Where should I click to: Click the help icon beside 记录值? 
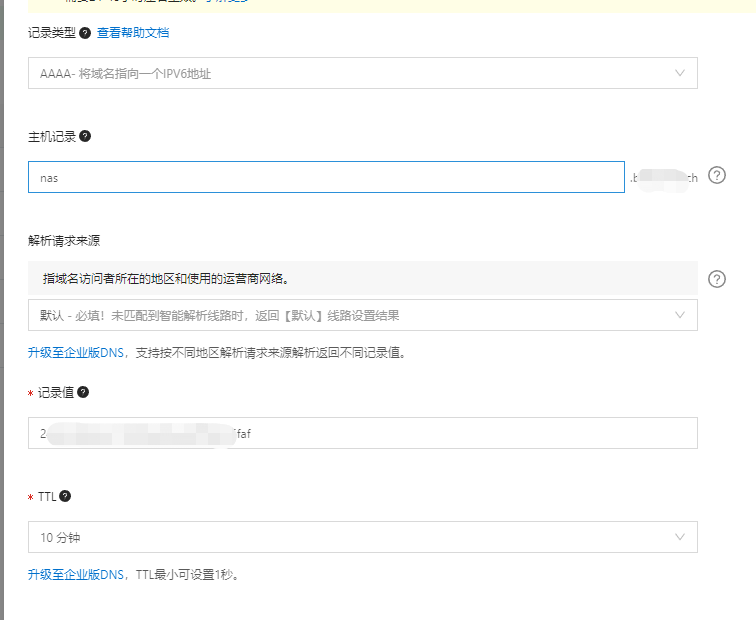pyautogui.click(x=83, y=392)
